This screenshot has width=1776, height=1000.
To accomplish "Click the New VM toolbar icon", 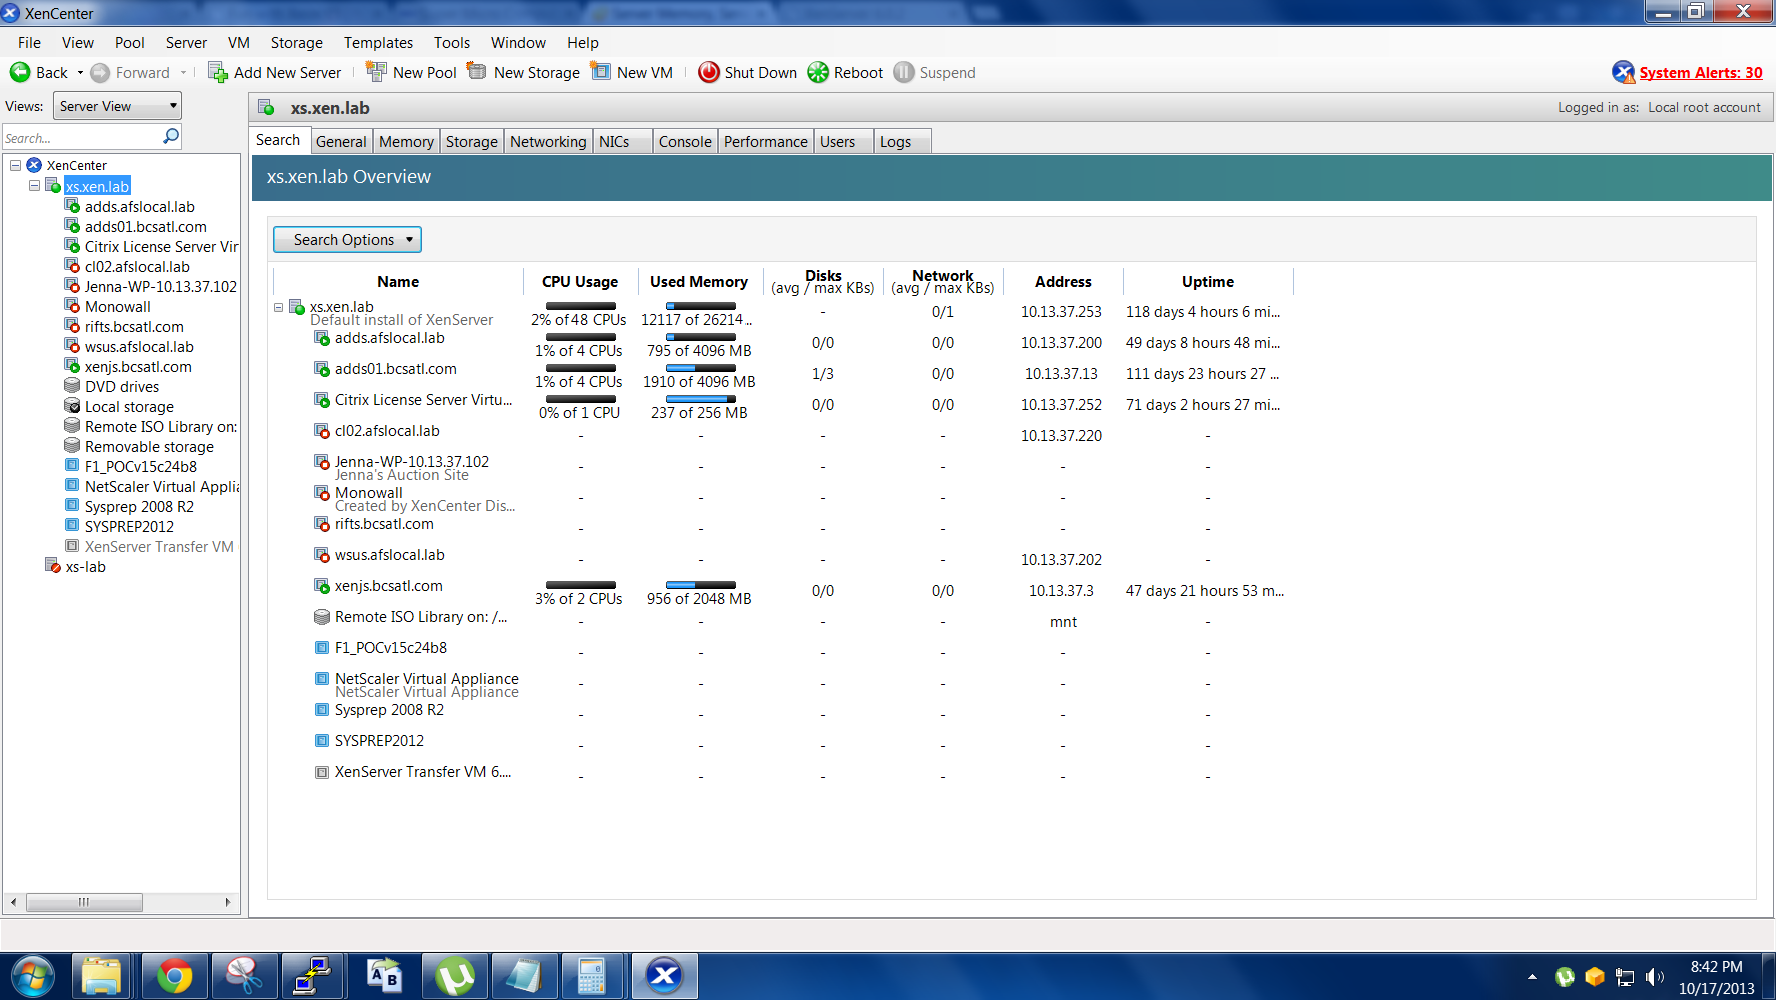I will coord(600,72).
